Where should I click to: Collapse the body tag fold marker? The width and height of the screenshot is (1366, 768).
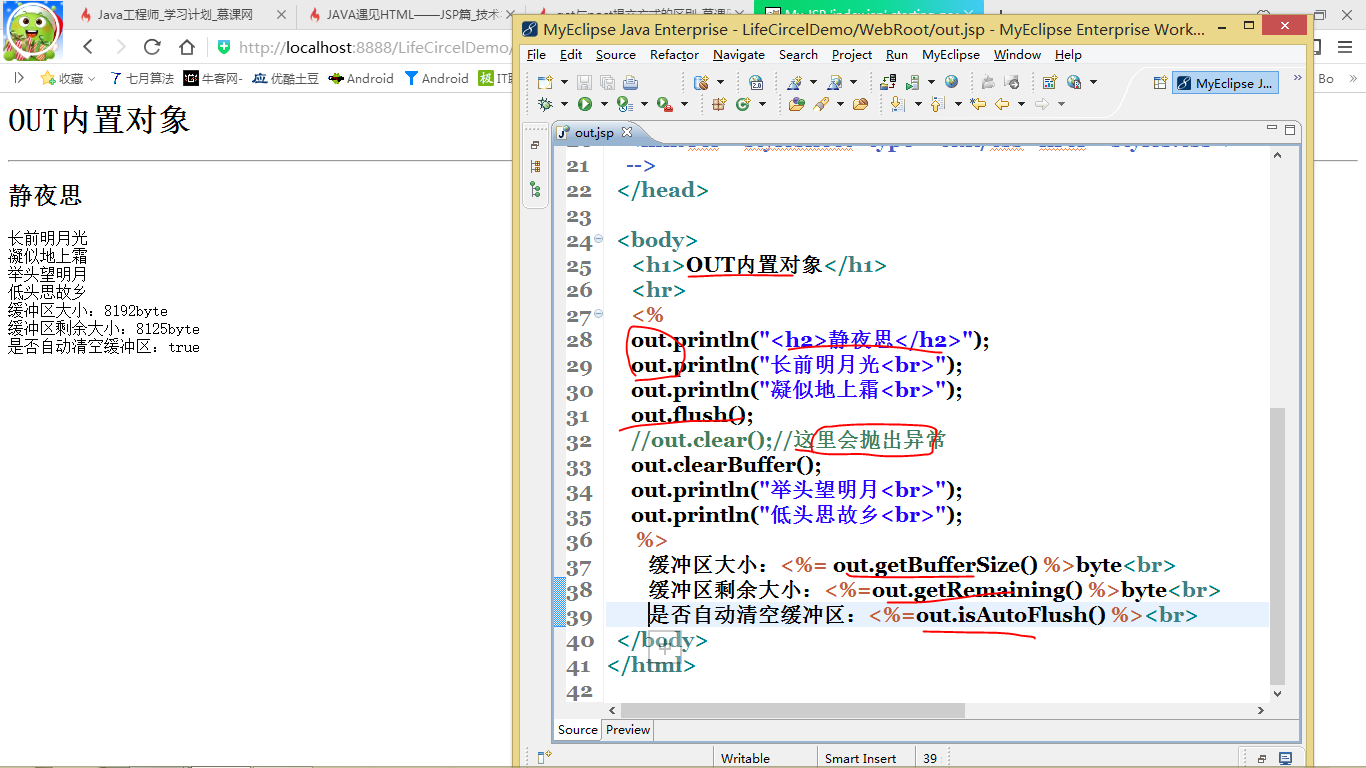[599, 239]
